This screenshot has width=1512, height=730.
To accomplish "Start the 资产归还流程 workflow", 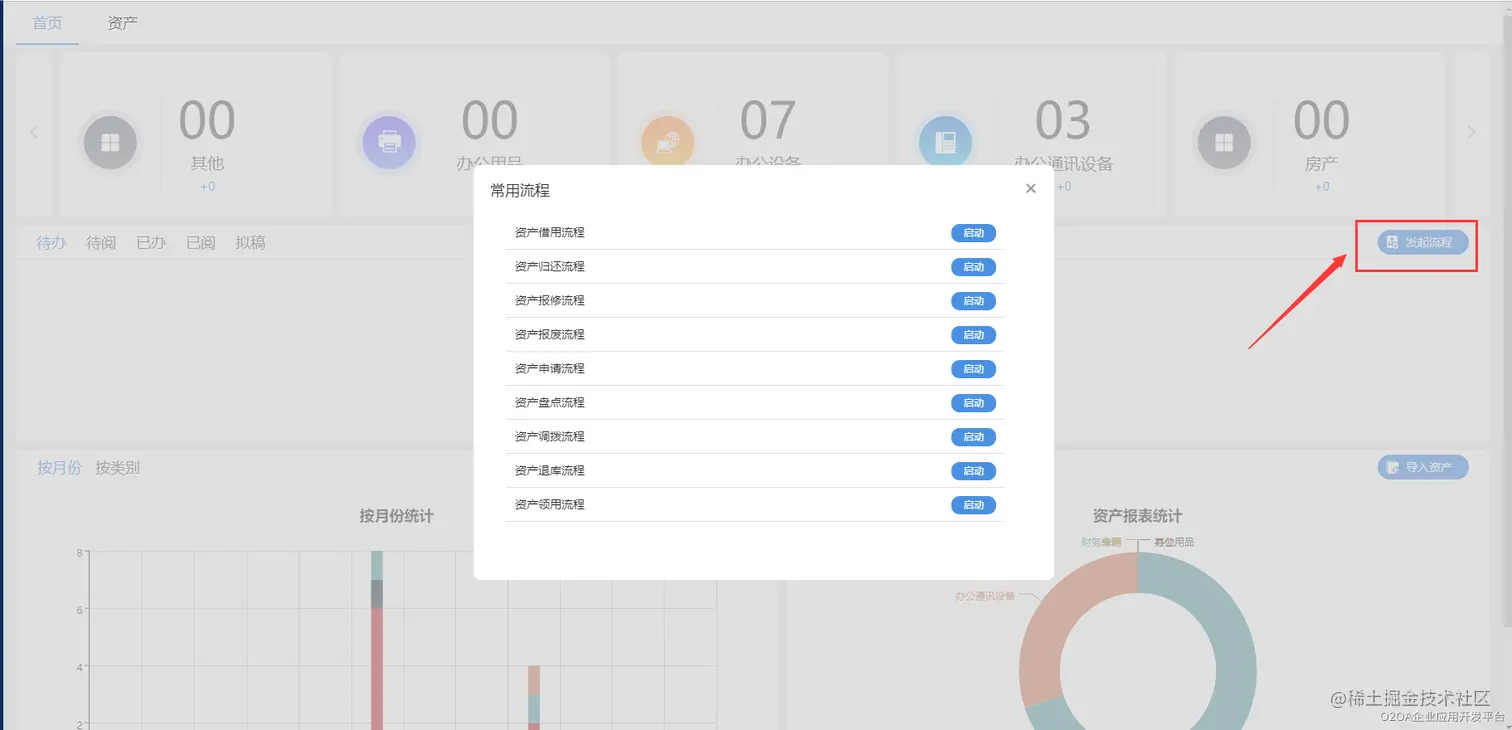I will click(x=973, y=267).
